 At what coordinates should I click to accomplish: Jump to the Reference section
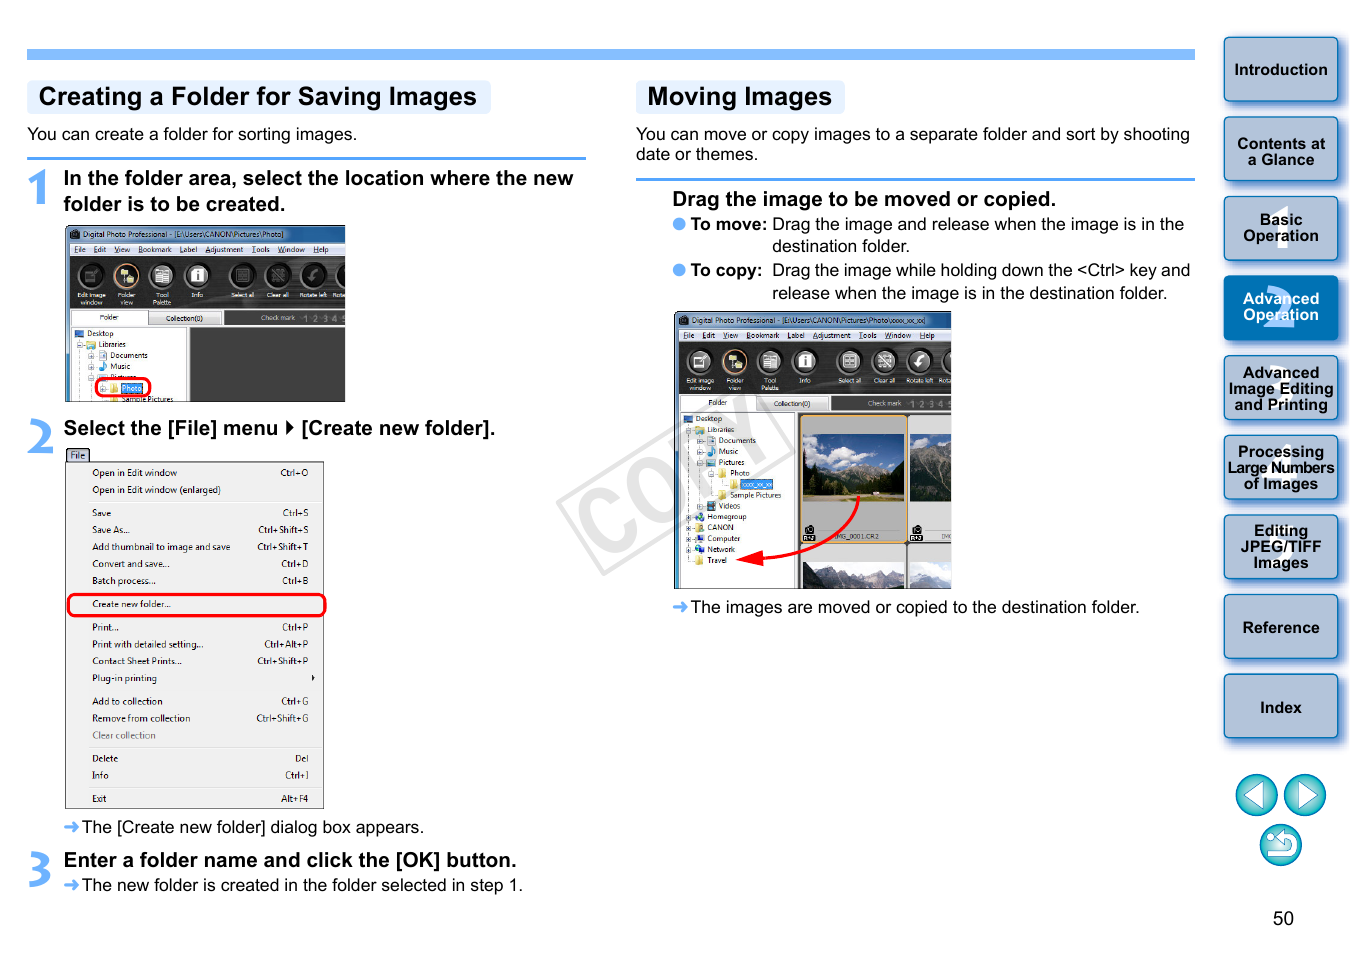[x=1280, y=628]
